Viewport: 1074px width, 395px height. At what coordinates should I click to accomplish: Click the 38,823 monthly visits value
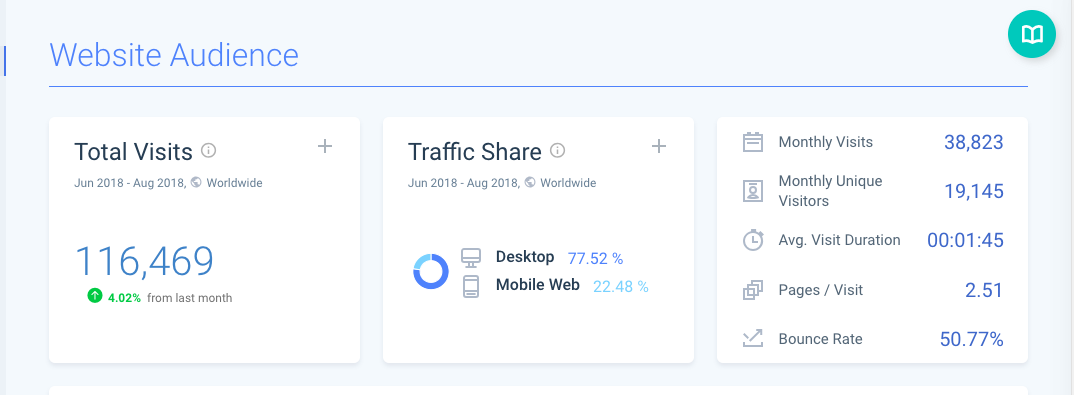(x=973, y=142)
